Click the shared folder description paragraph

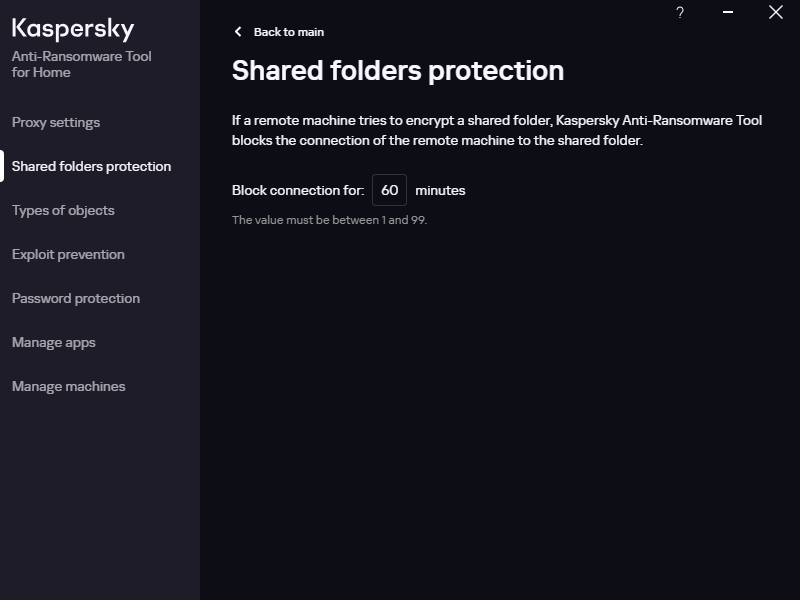pos(497,130)
